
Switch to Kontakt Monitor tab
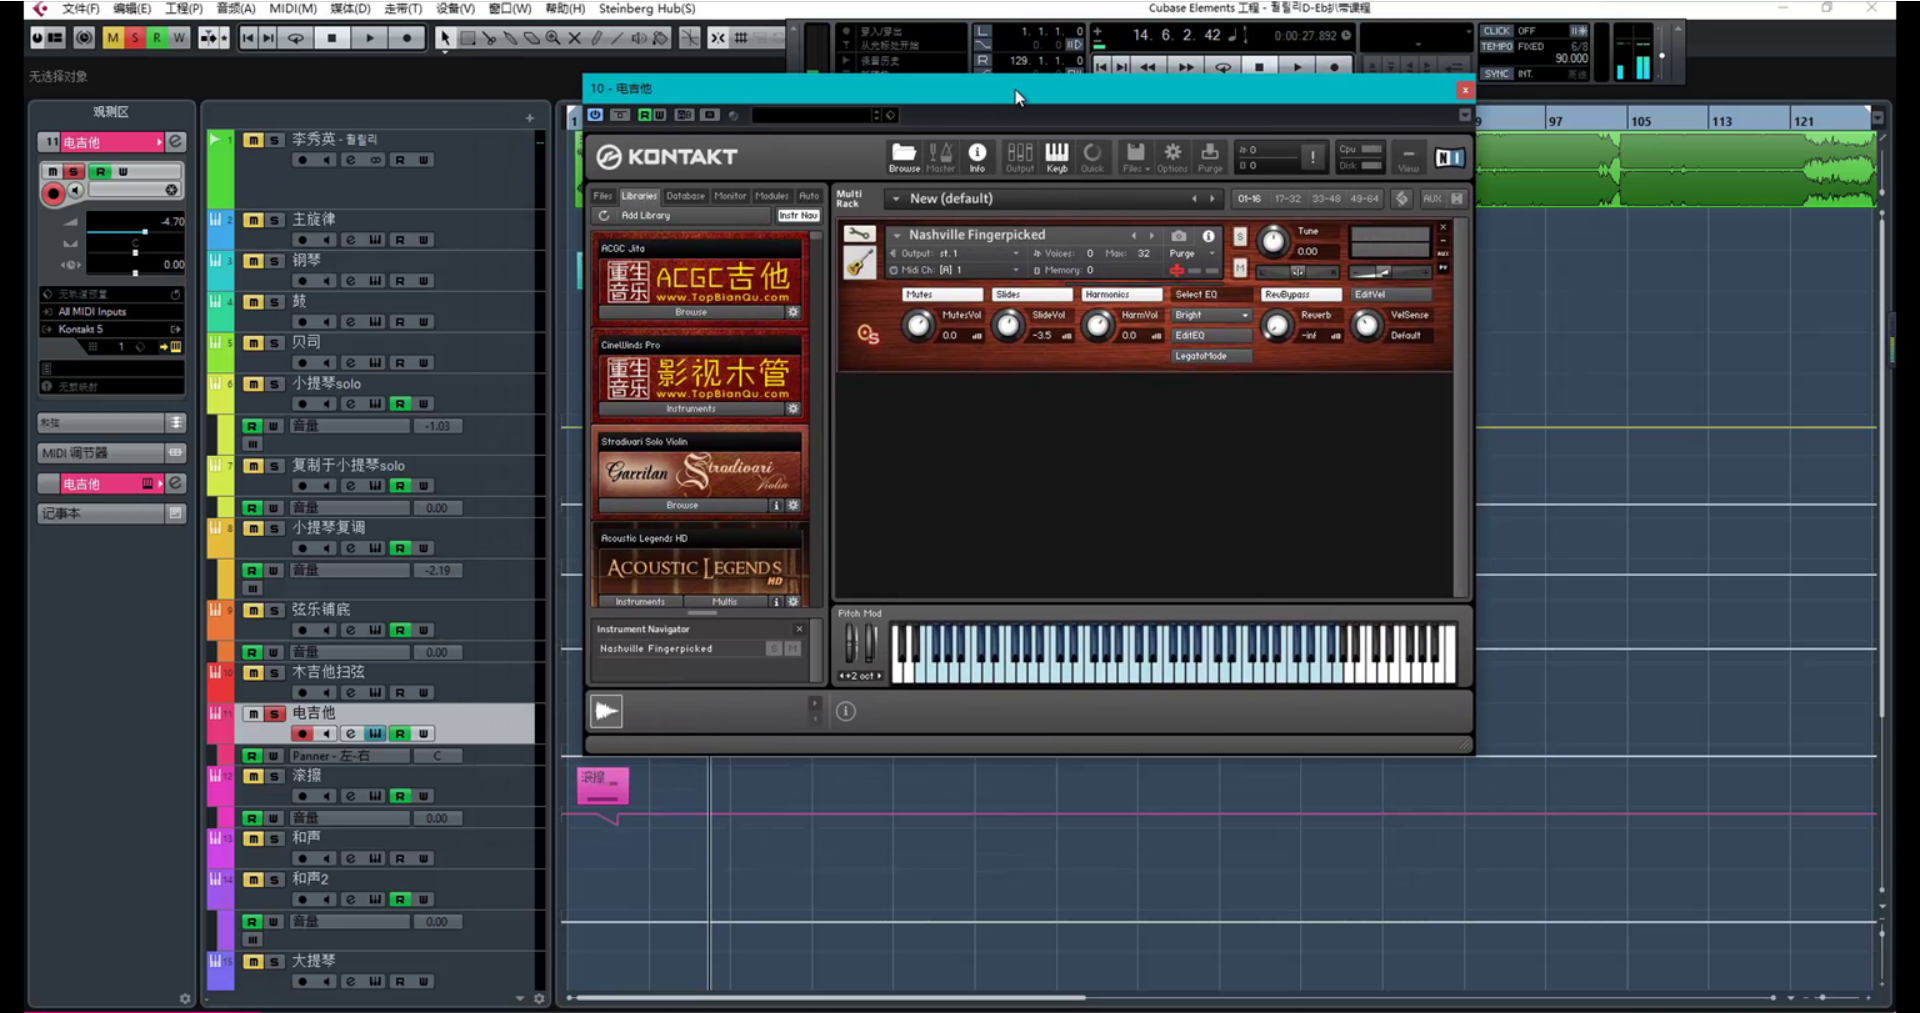[730, 196]
